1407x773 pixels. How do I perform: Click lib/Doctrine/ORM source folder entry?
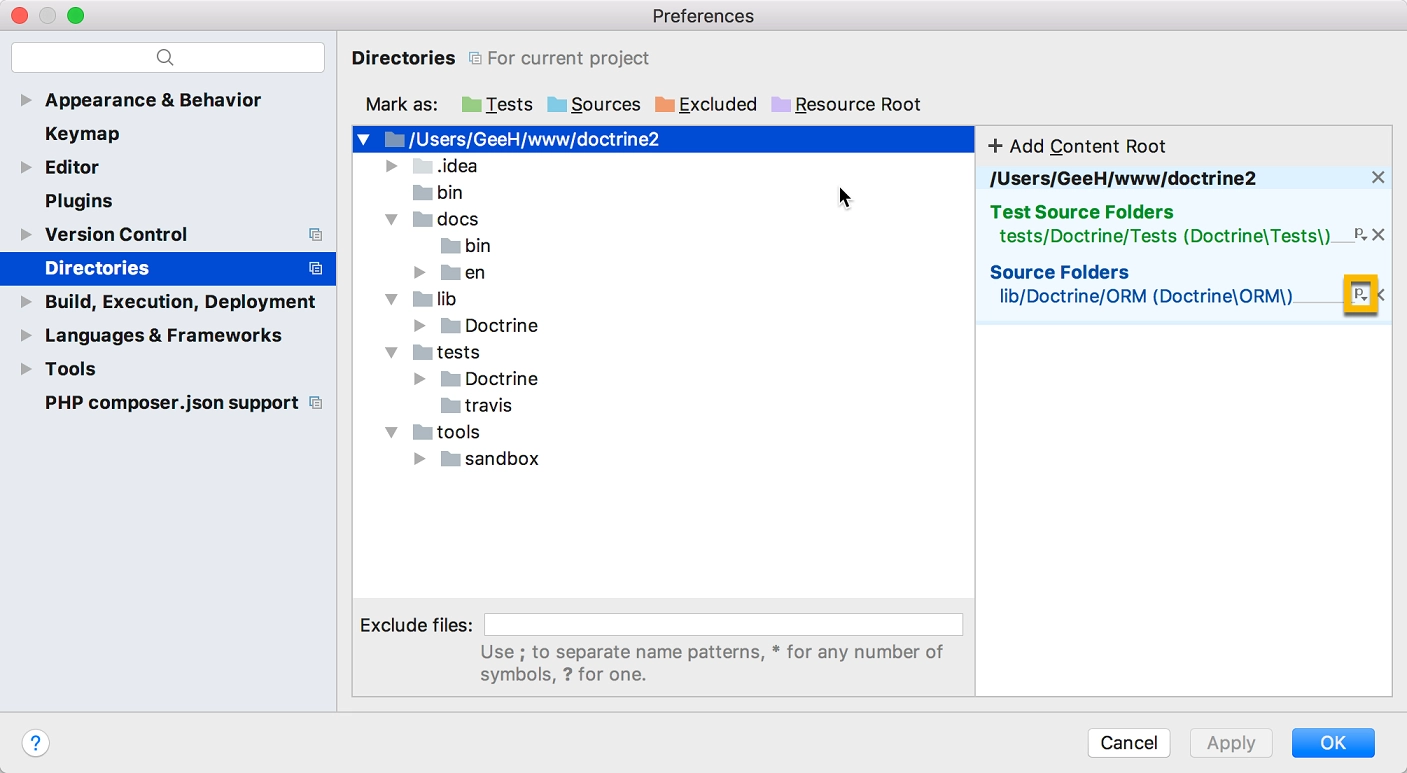pos(1146,296)
